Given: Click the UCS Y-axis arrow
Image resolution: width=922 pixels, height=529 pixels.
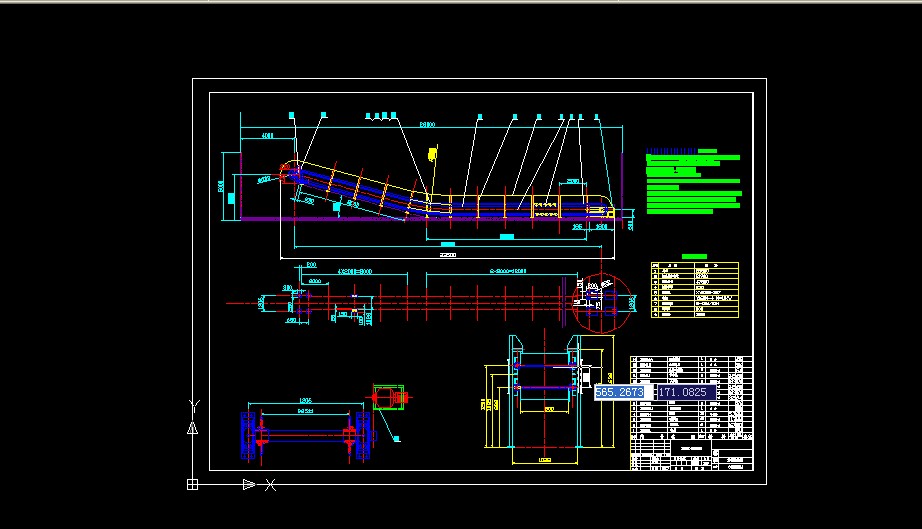Looking at the screenshot, I should coord(193,426).
